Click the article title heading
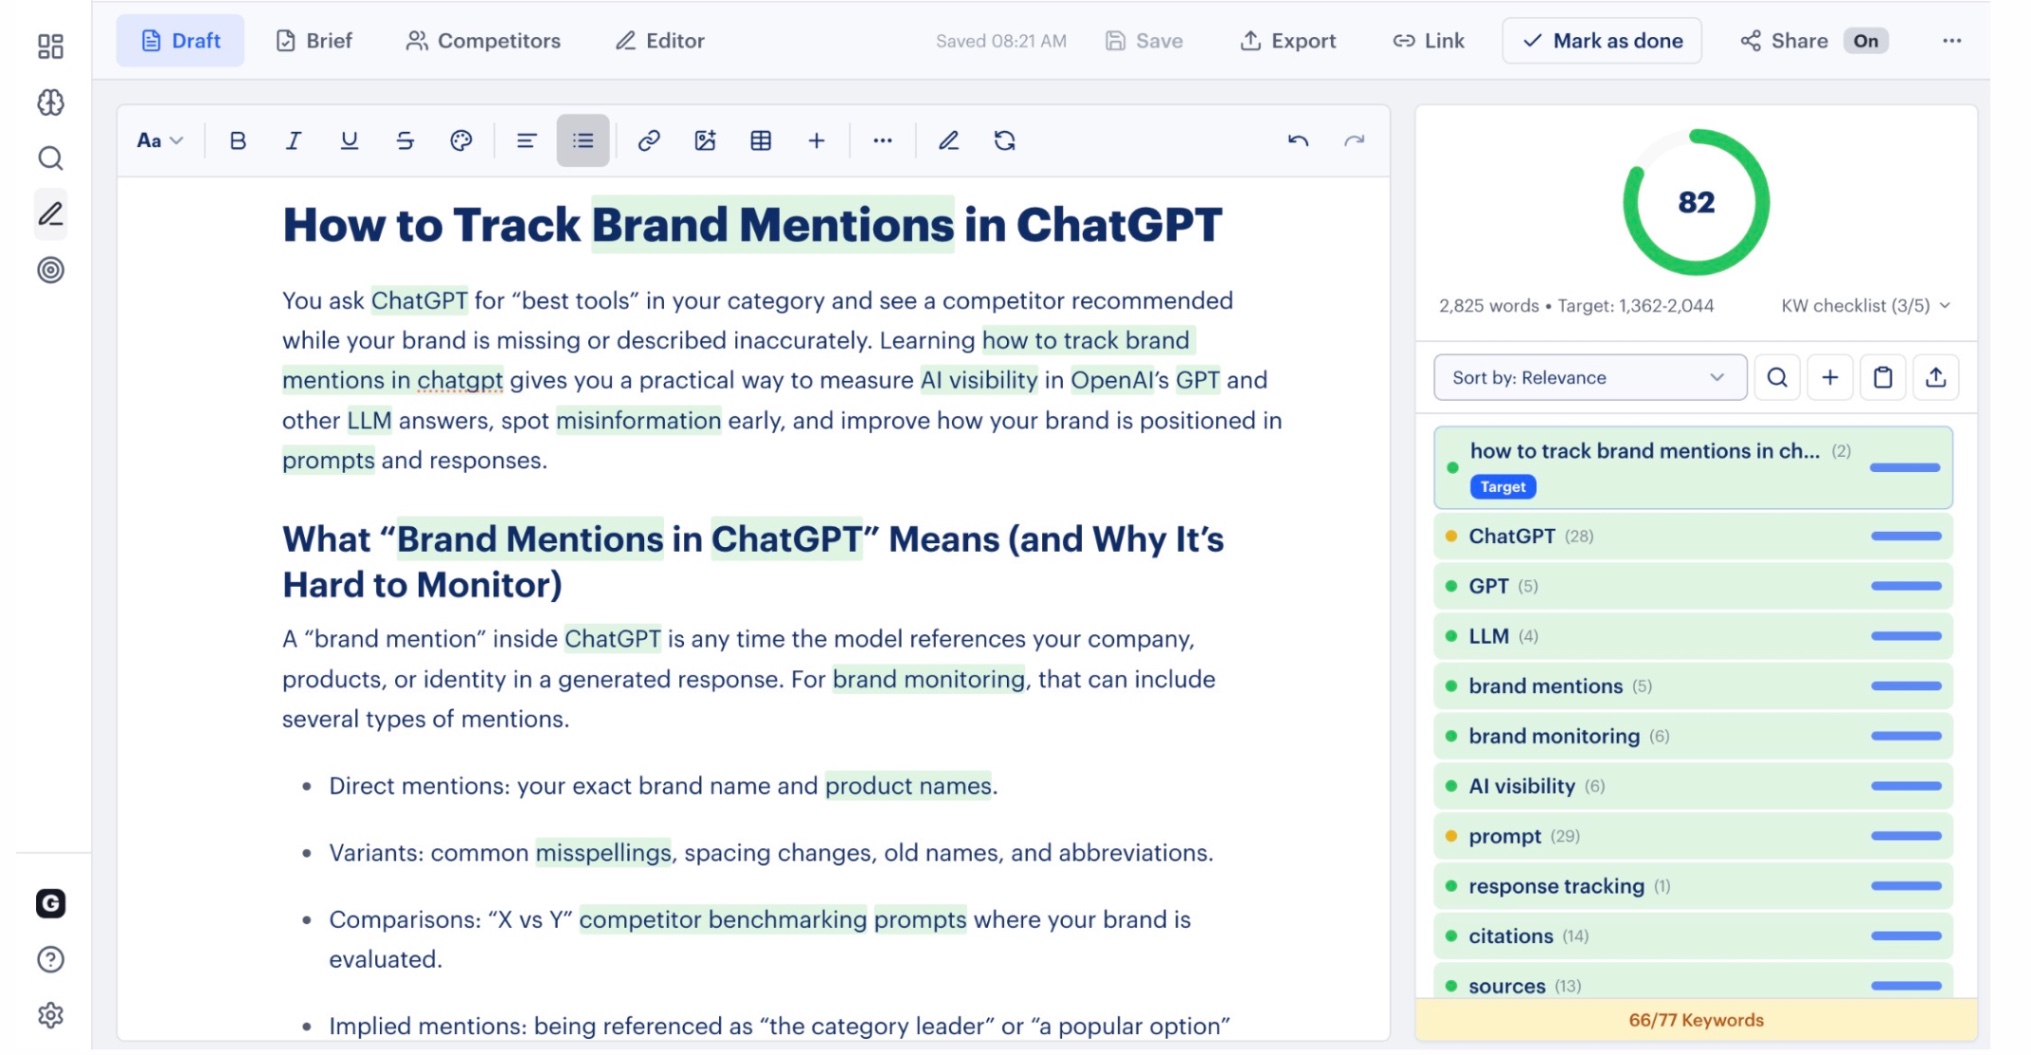The width and height of the screenshot is (2031, 1055). pos(752,225)
